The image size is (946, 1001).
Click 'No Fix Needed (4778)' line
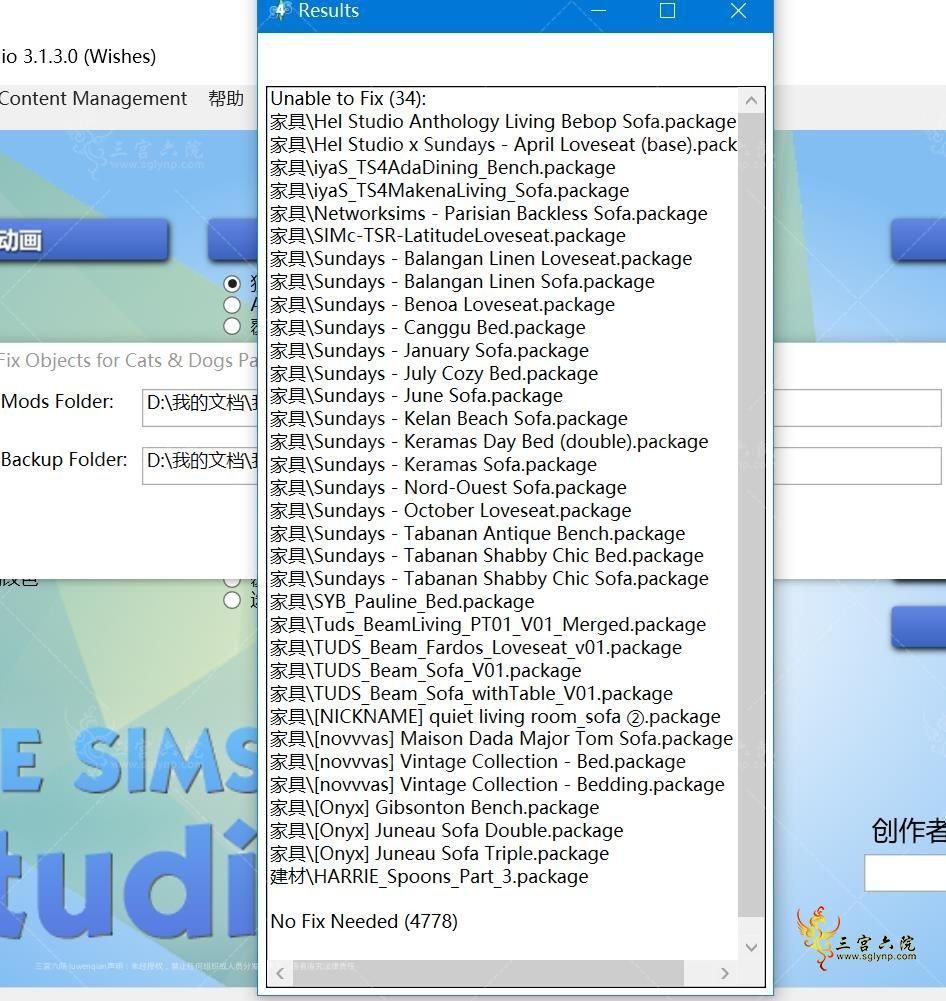pyautogui.click(x=364, y=921)
